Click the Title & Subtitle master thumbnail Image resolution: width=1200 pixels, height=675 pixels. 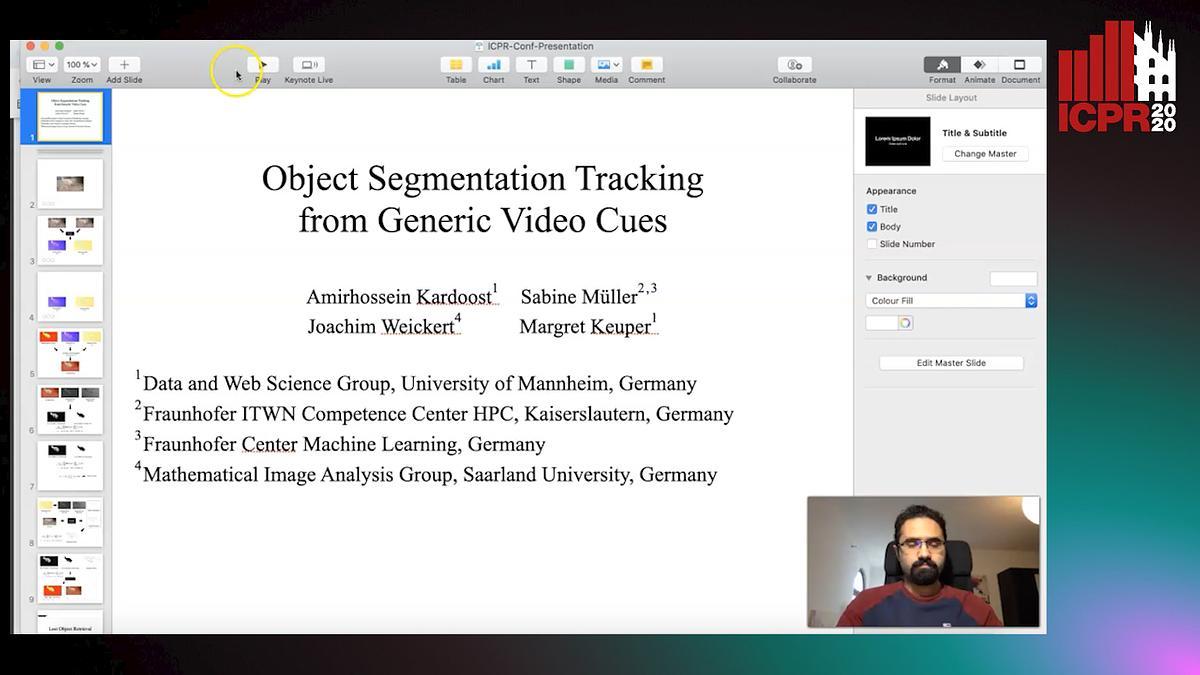tap(897, 141)
